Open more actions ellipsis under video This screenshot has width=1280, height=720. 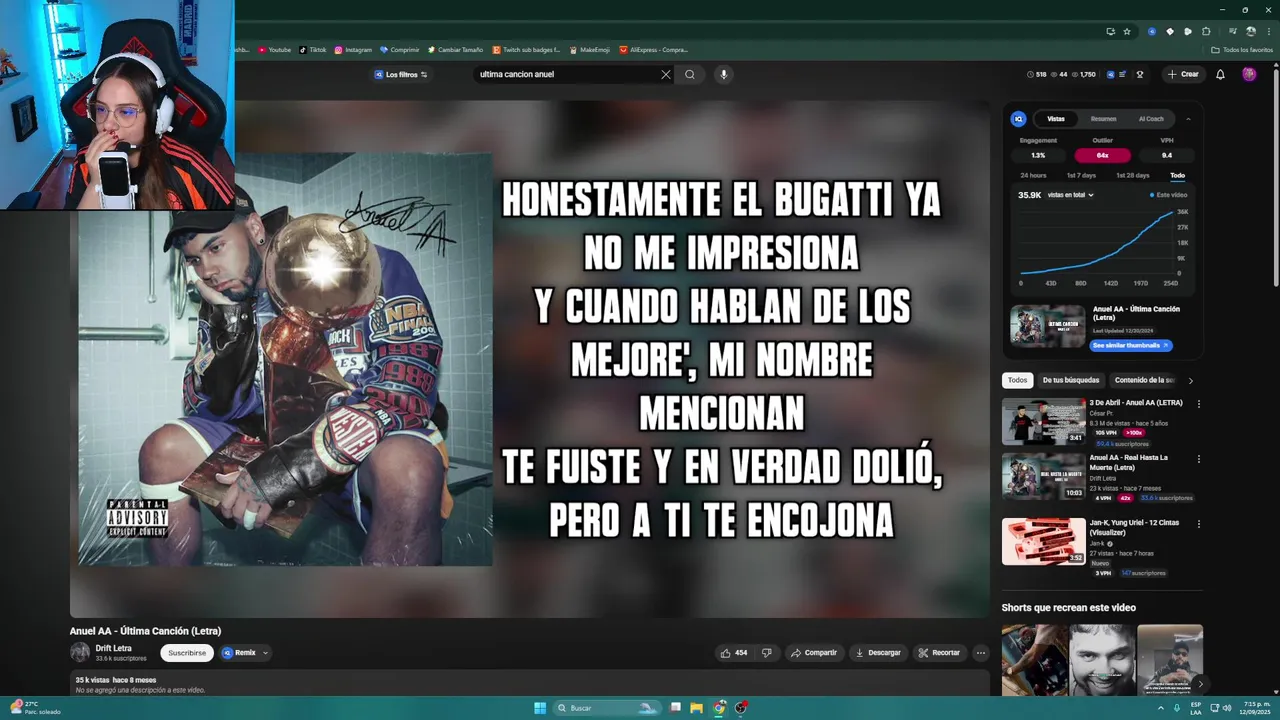tap(981, 653)
